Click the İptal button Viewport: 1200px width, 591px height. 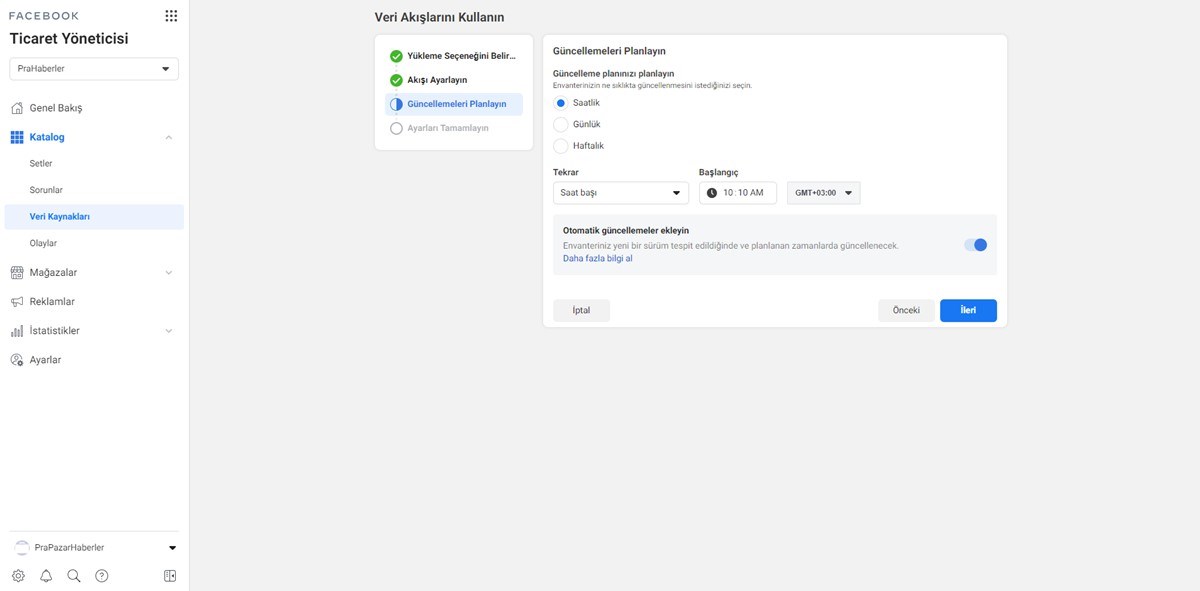click(581, 311)
